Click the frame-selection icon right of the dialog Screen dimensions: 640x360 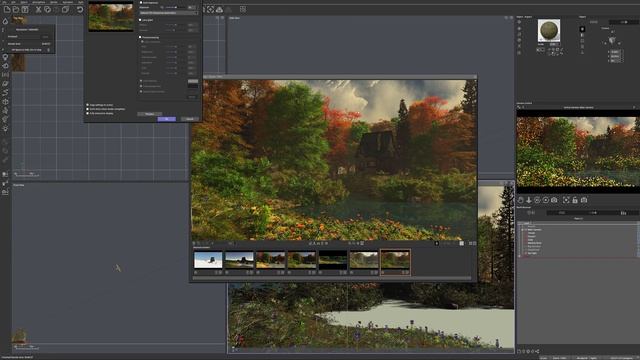(210, 9)
